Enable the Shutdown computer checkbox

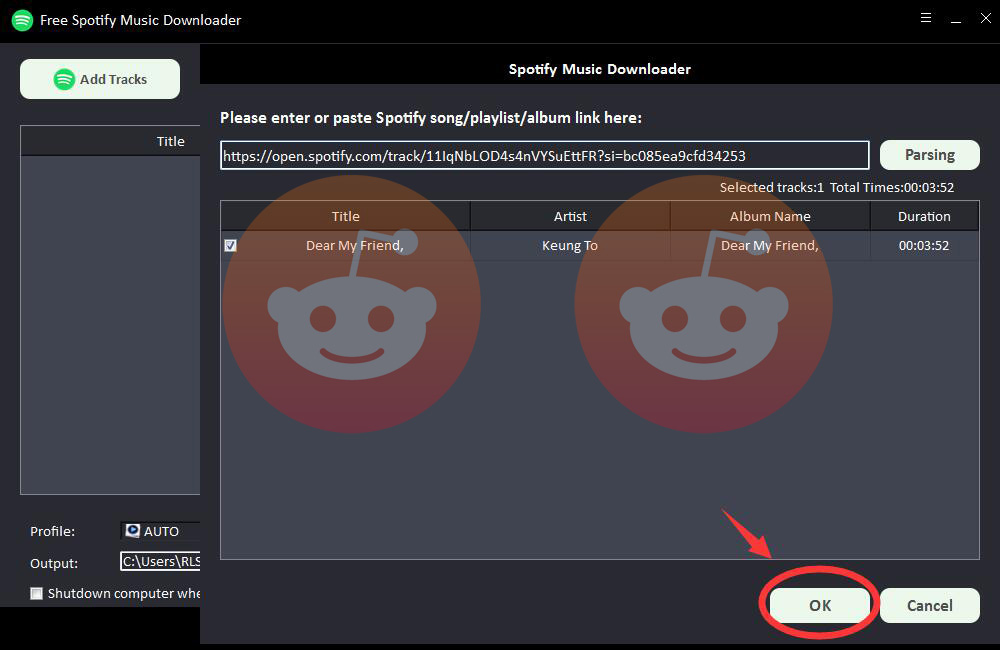37,593
